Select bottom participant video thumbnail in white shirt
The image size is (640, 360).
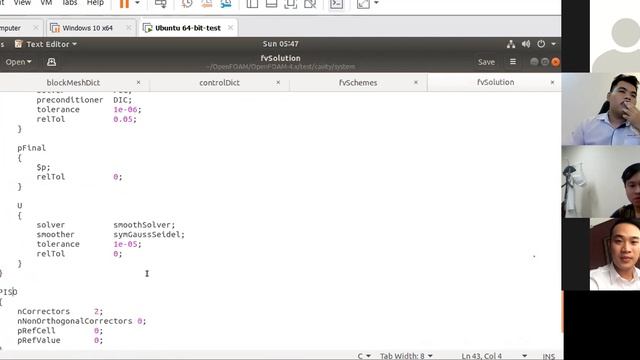click(x=615, y=254)
